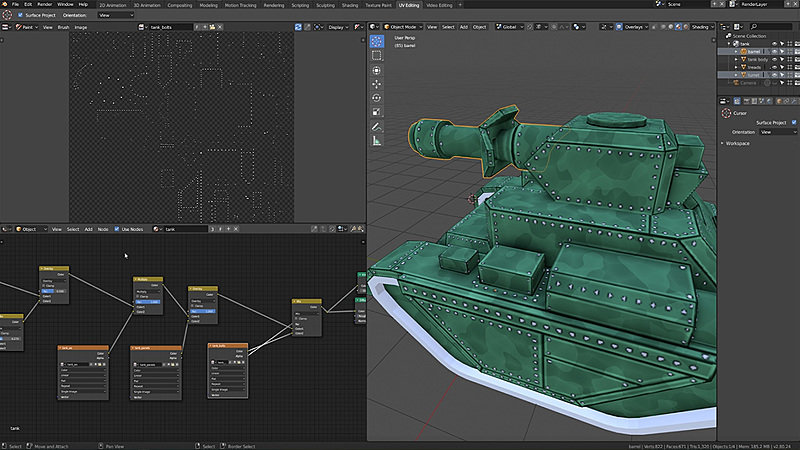800x450 pixels.
Task: Toggle the Surface Project checkbox in top bar
Action: (20, 15)
